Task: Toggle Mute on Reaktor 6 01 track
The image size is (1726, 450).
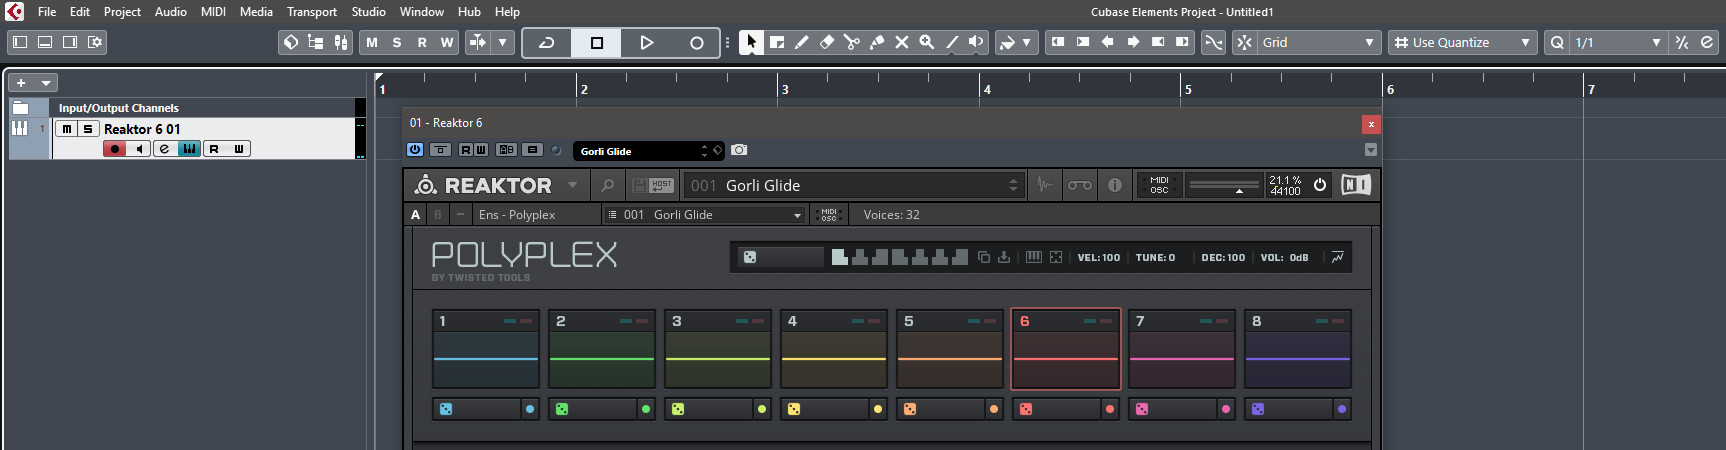Action: [66, 129]
